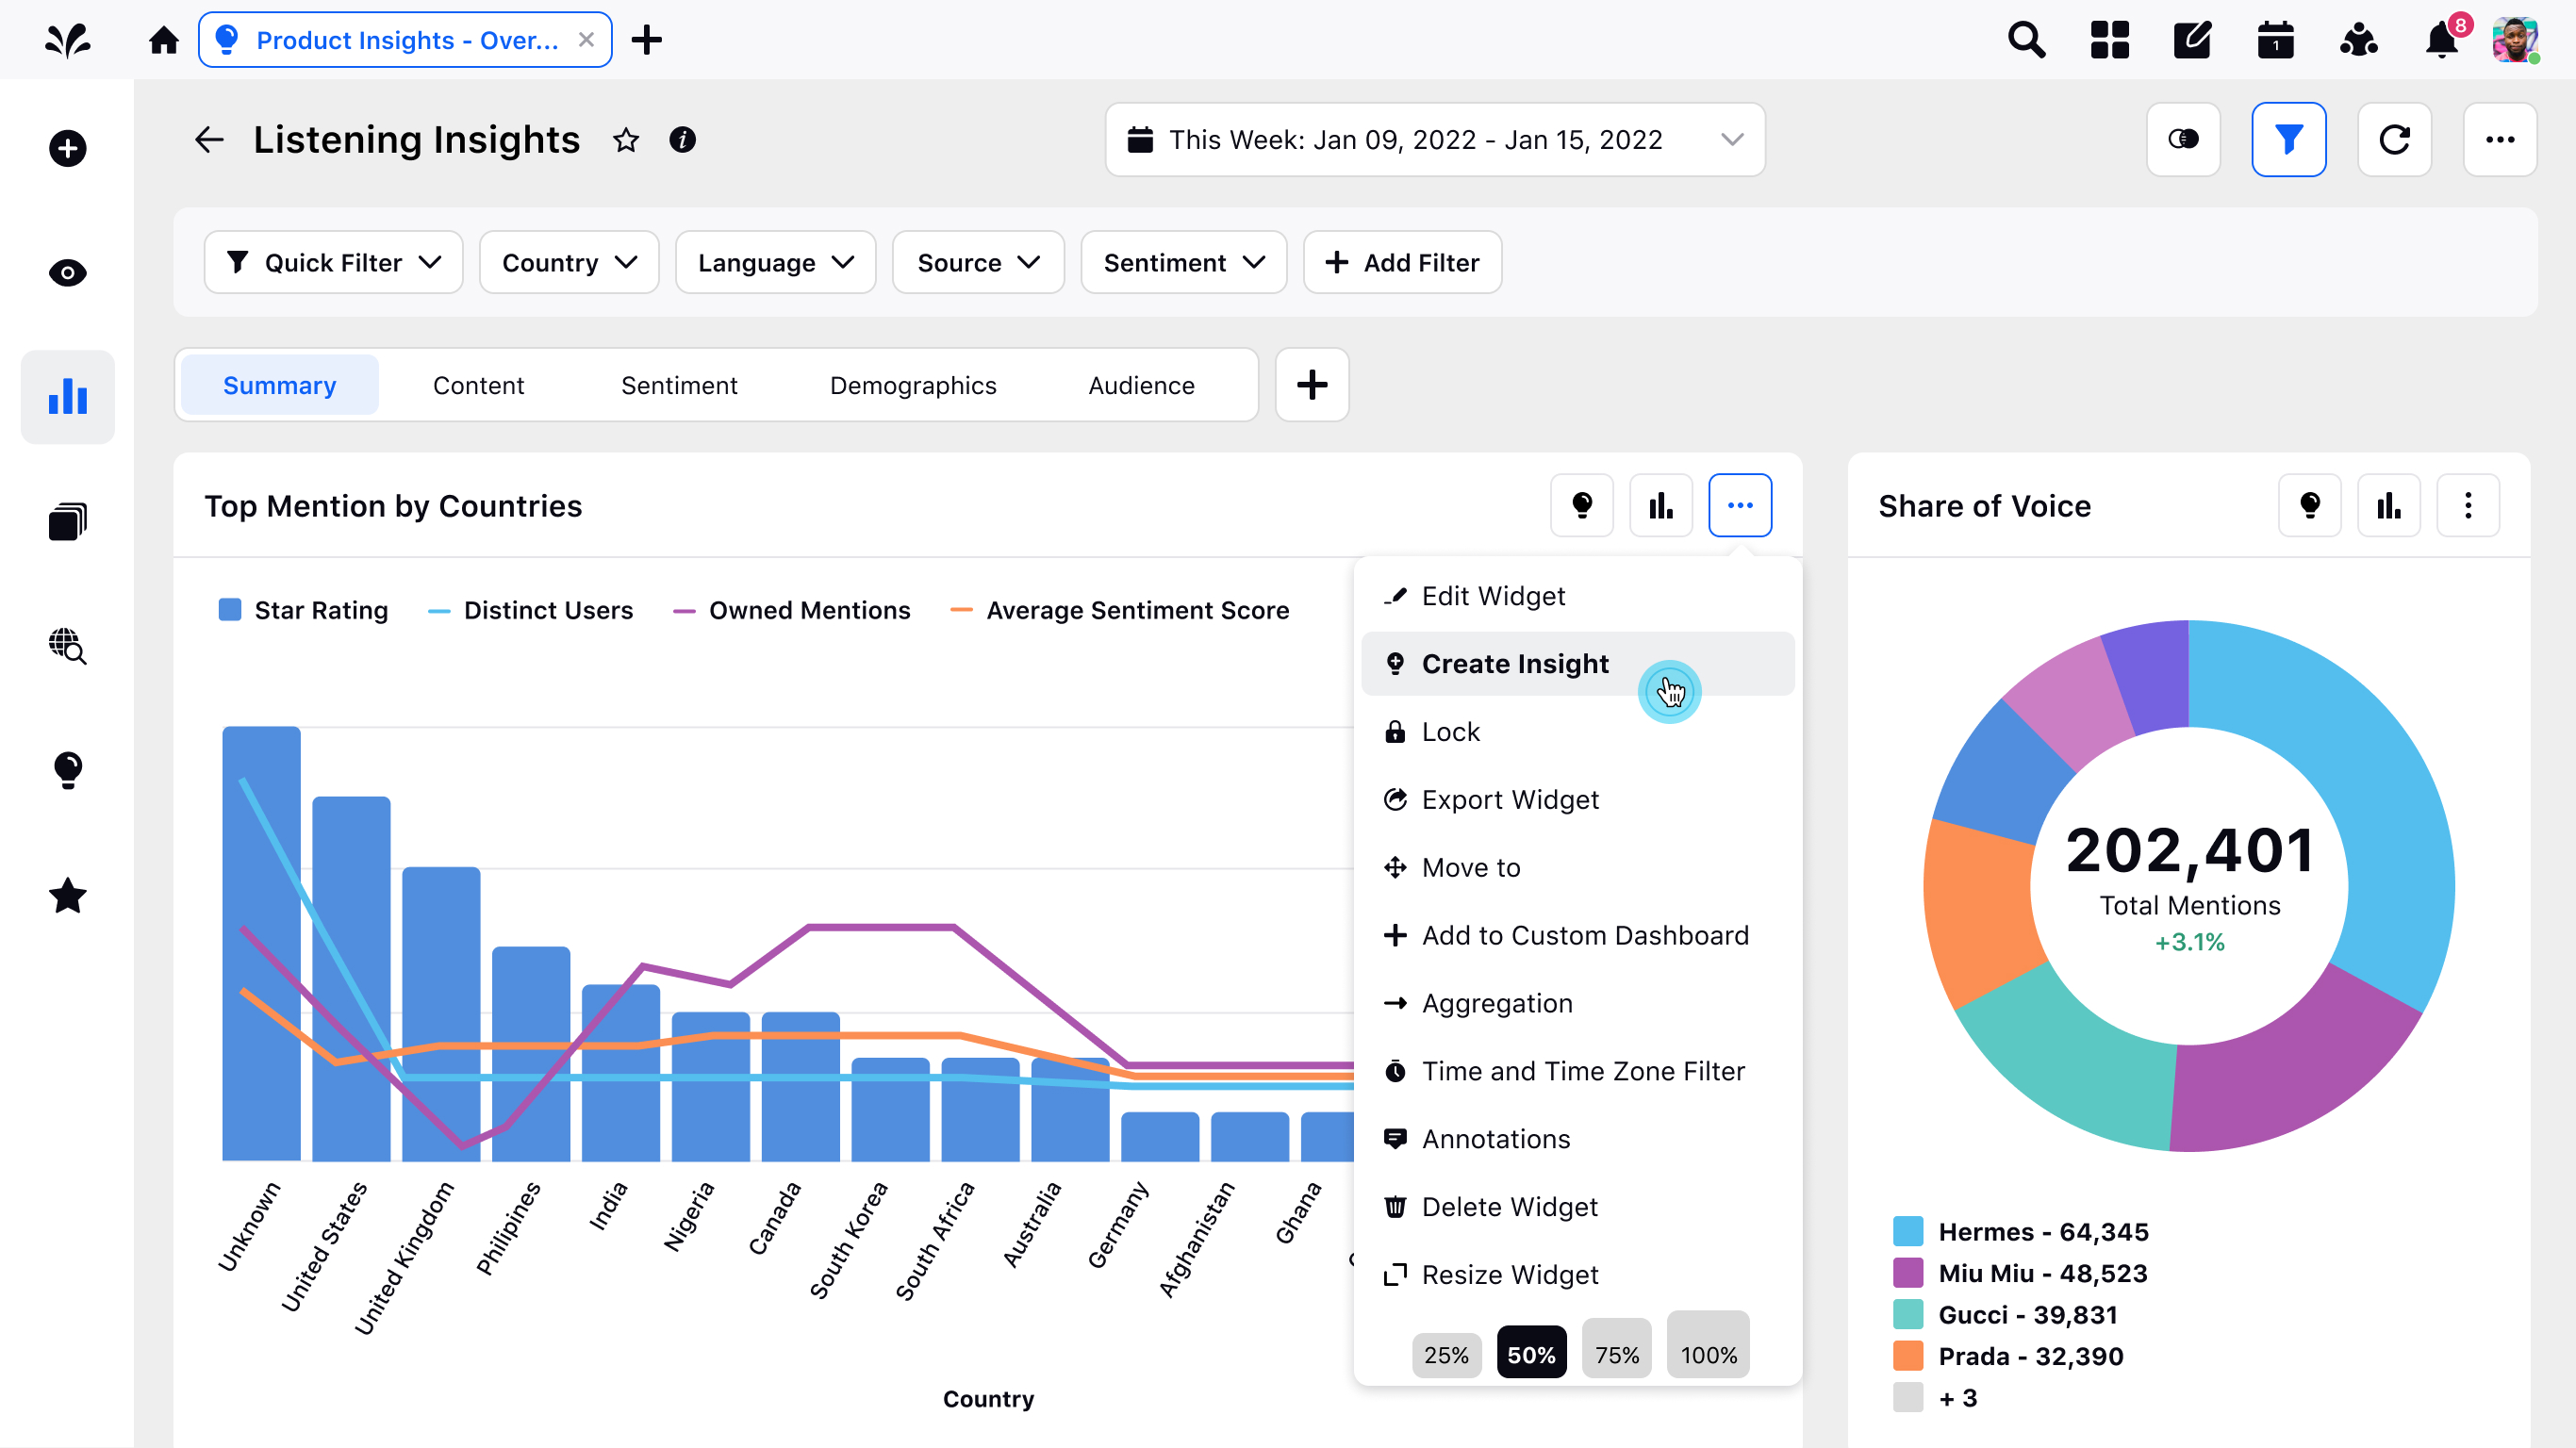The image size is (2576, 1448).
Task: Expand the Sentiment filter dropdown
Action: coord(1183,262)
